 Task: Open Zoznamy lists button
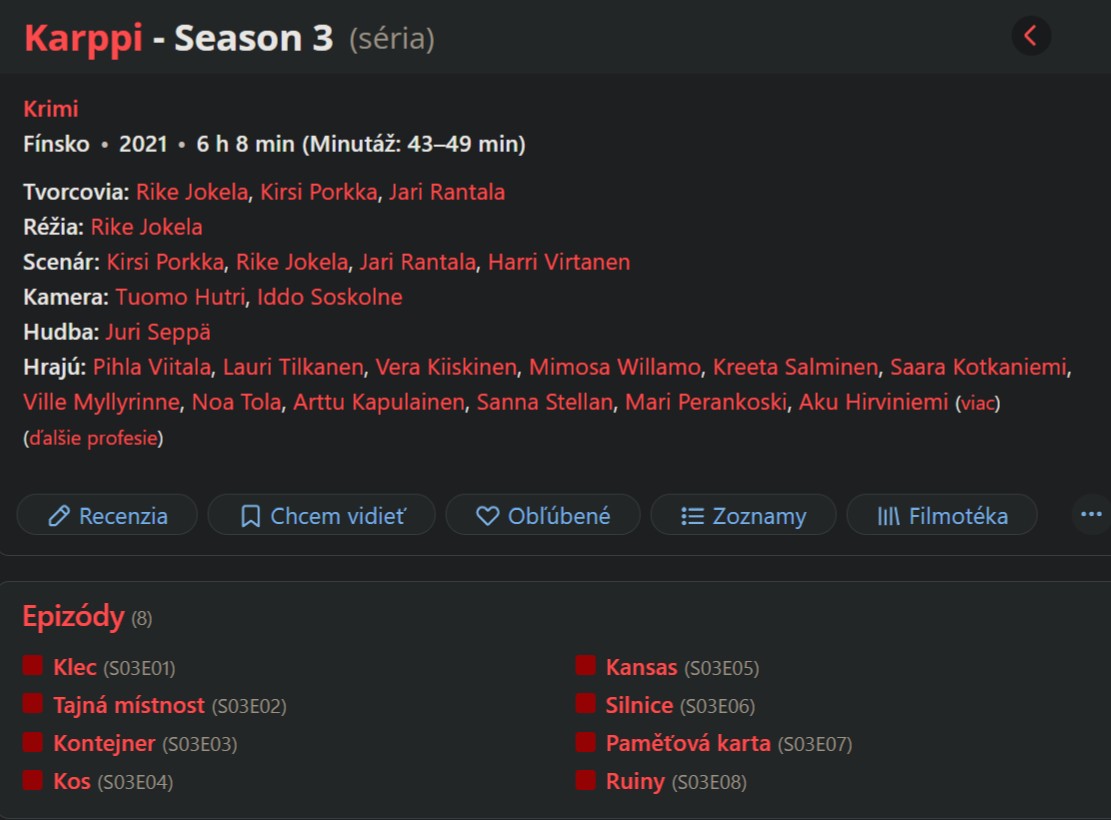pyautogui.click(x=743, y=515)
